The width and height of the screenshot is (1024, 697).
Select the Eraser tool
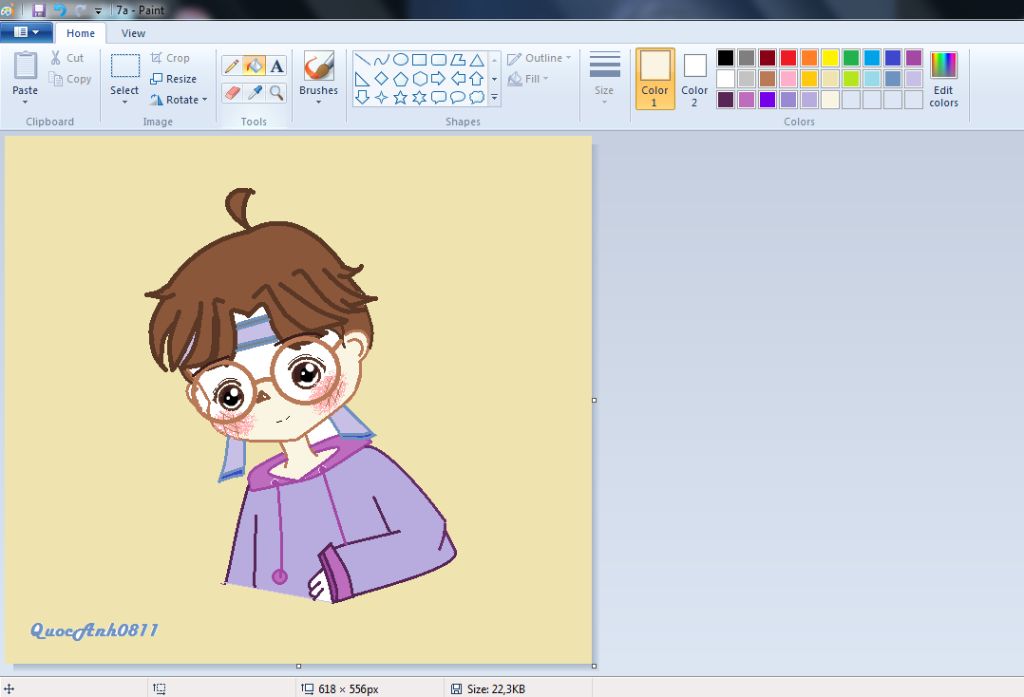click(x=232, y=93)
